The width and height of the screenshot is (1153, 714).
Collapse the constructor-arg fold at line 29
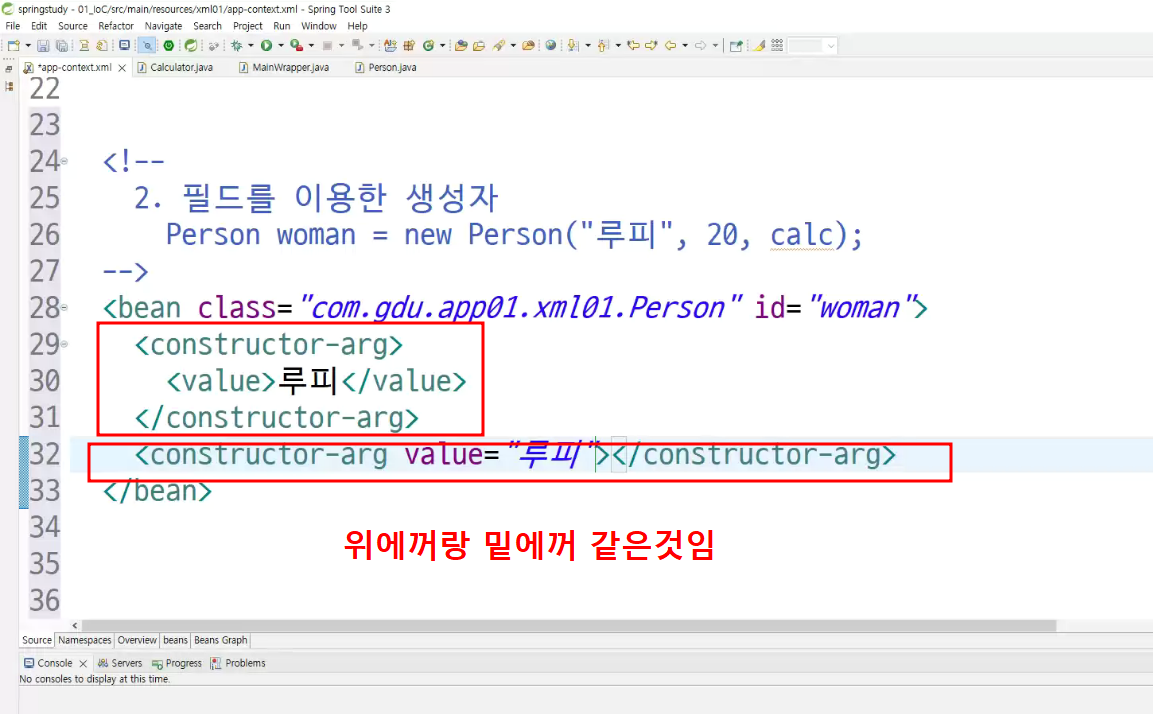point(64,344)
